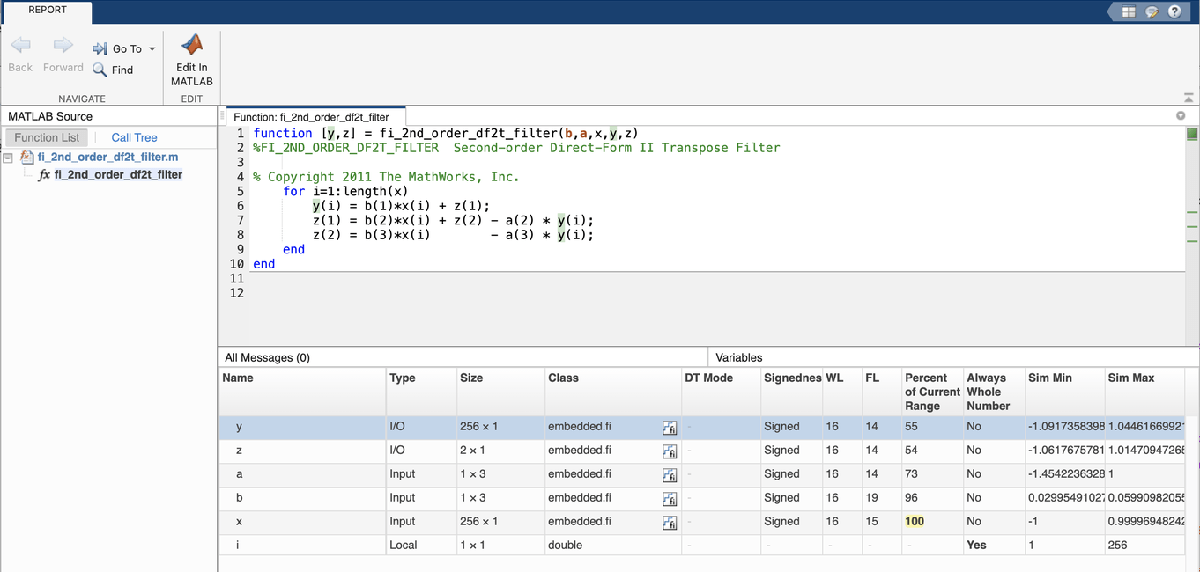Click the fi numerictype icon in row x

pos(669,522)
